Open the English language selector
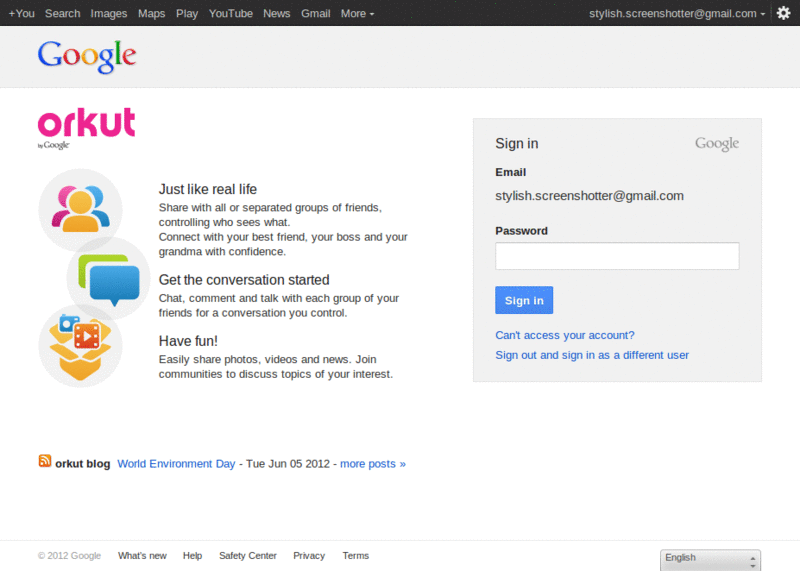This screenshot has width=800, height=571. [710, 560]
